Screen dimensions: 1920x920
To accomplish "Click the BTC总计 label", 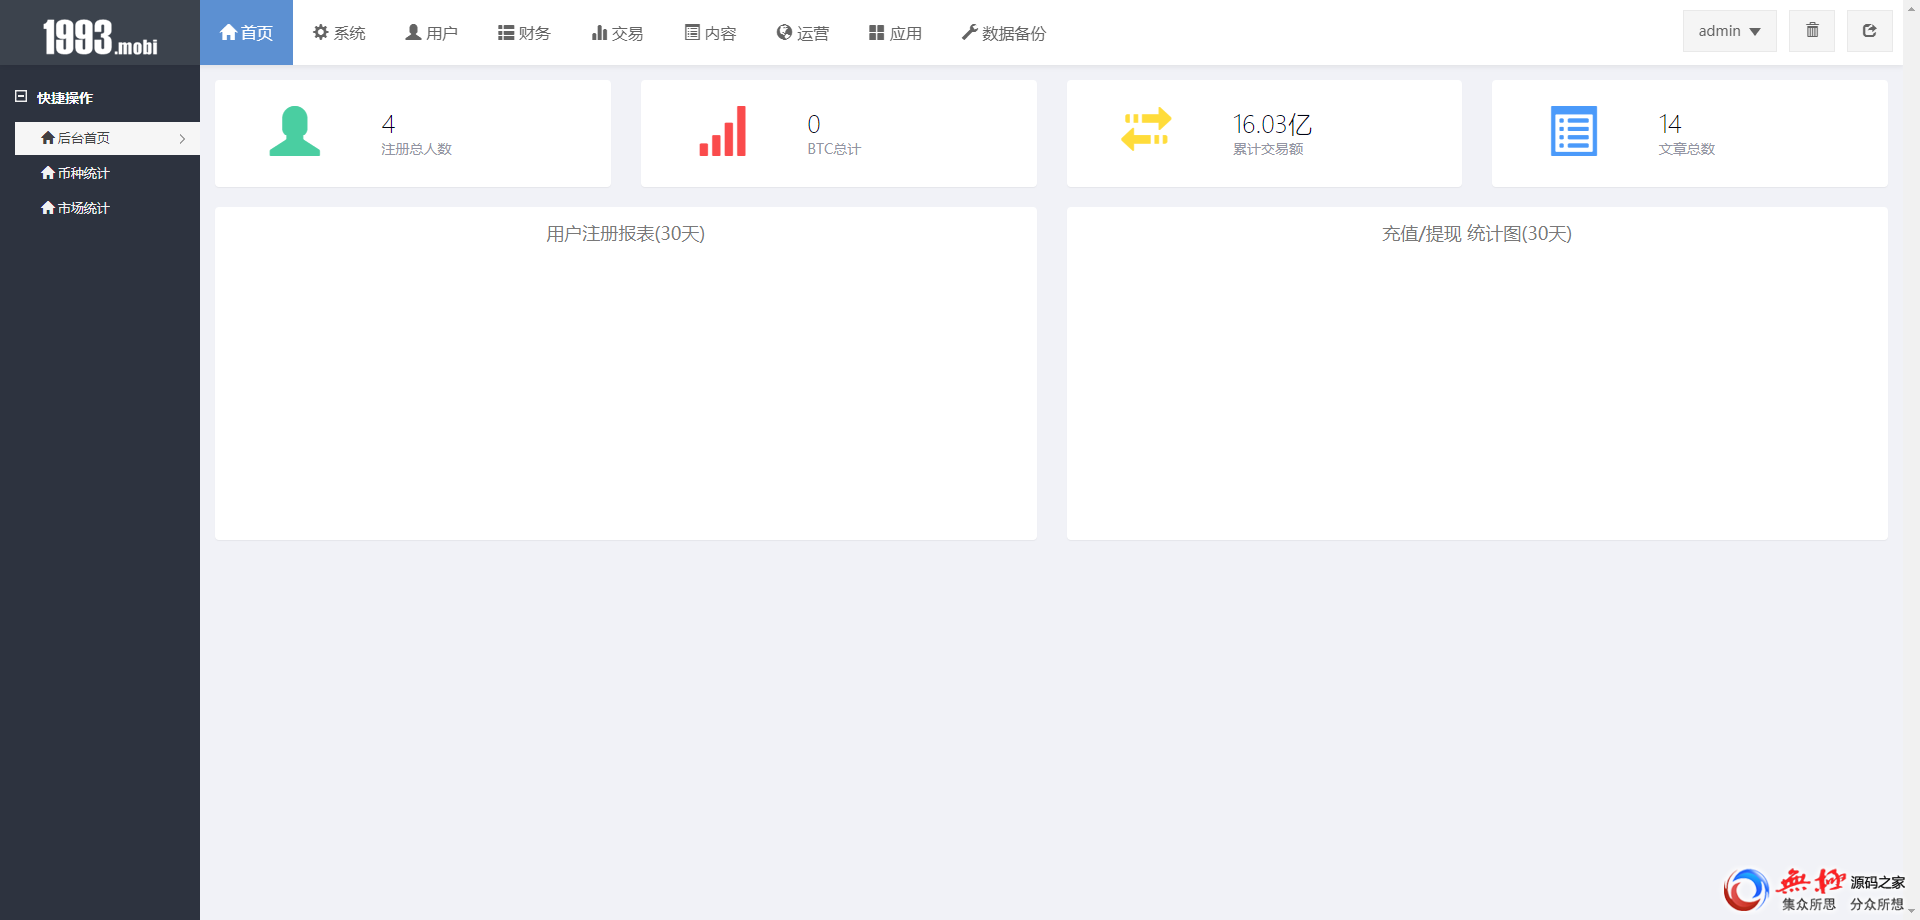I will (x=834, y=149).
